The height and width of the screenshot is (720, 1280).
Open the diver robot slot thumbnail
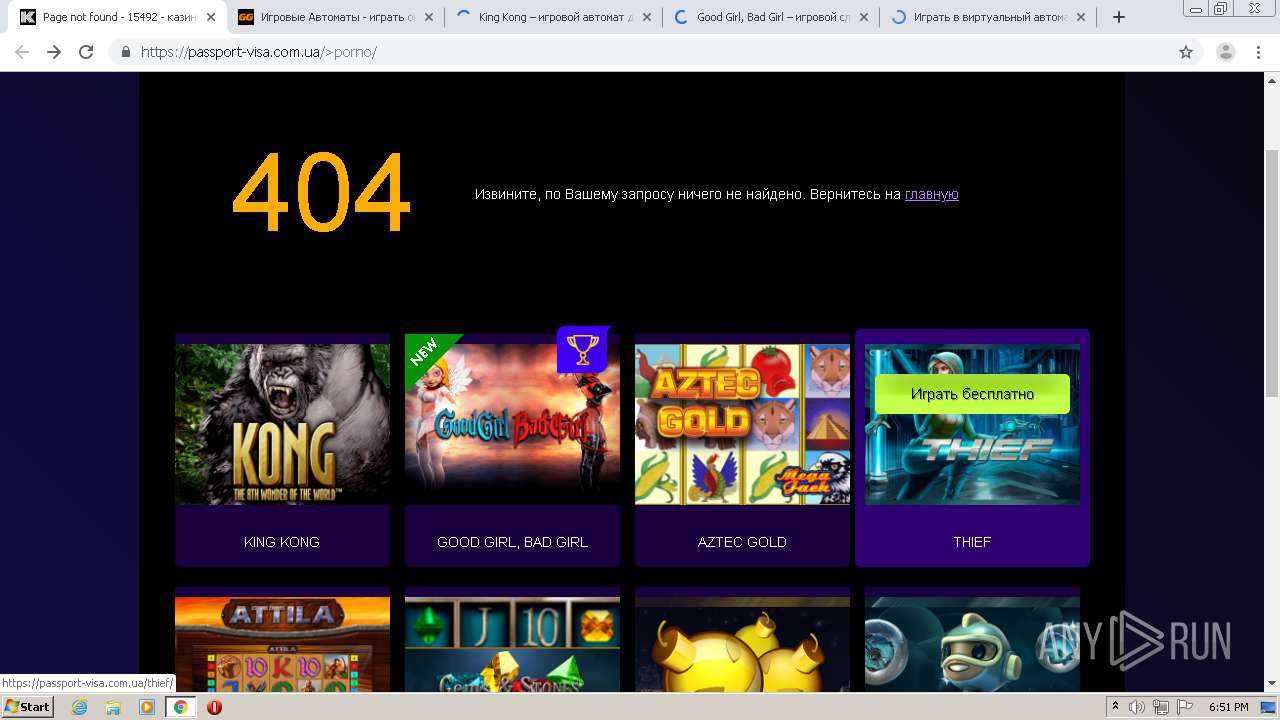(972, 644)
